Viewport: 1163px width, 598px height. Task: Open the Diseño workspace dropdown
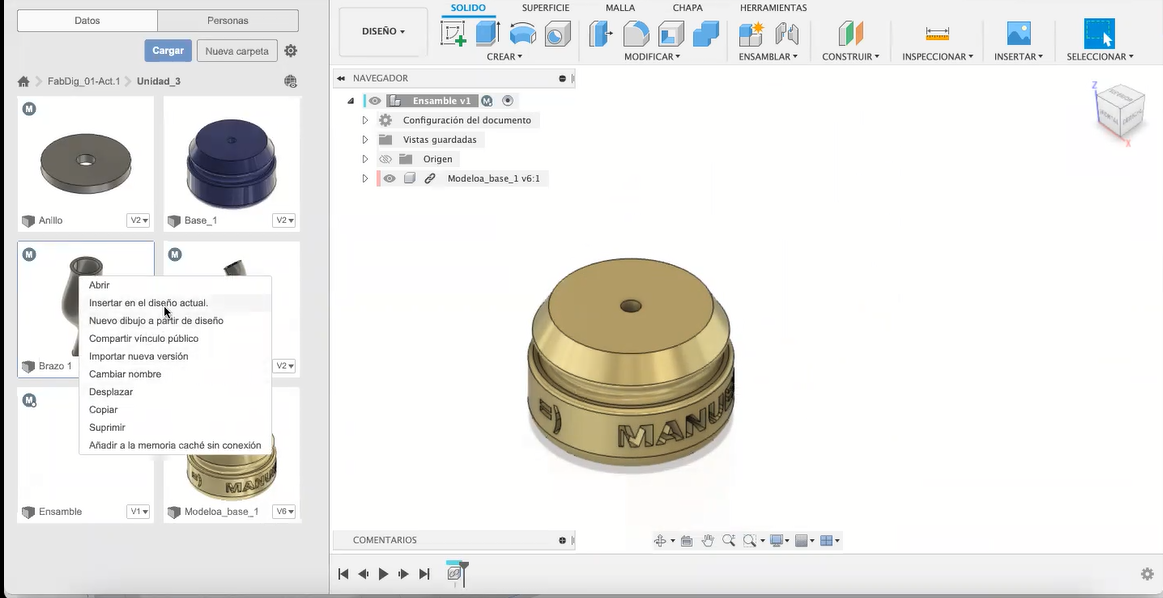point(383,32)
